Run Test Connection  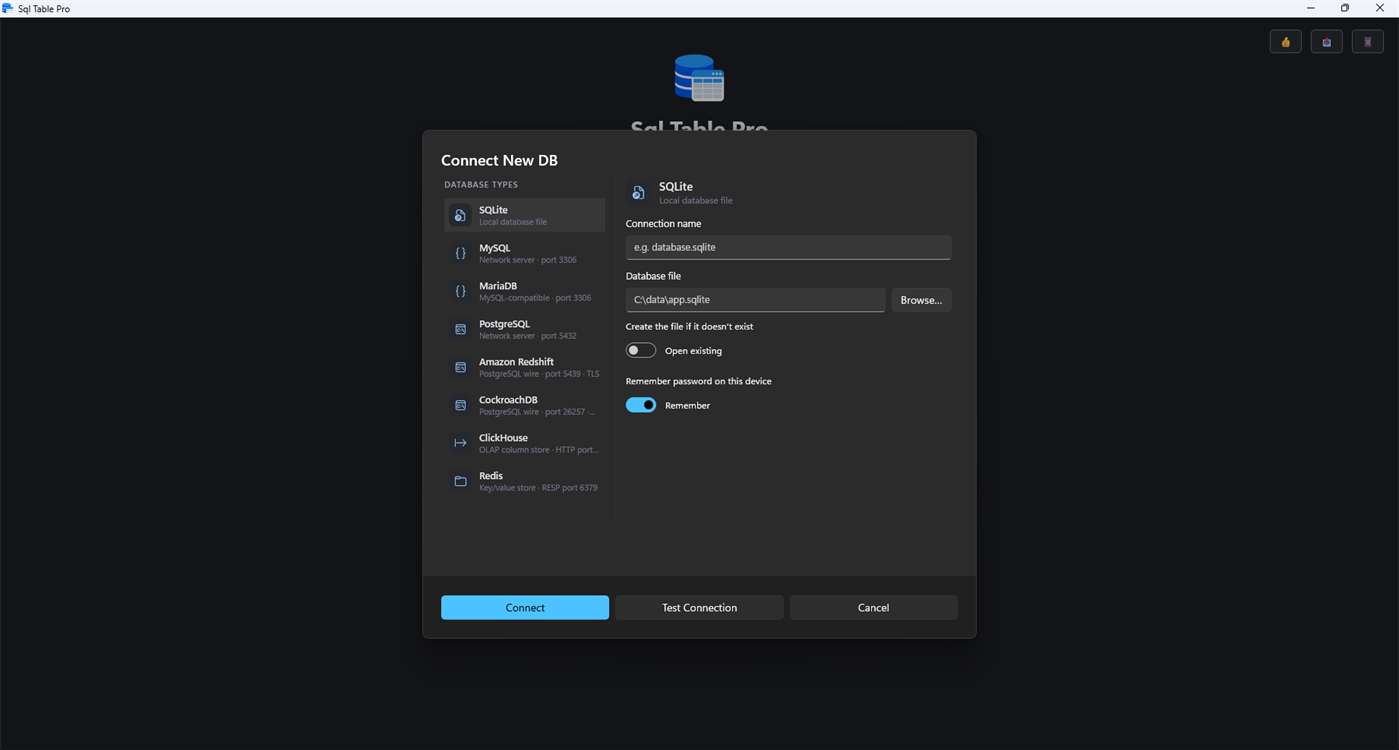699,608
